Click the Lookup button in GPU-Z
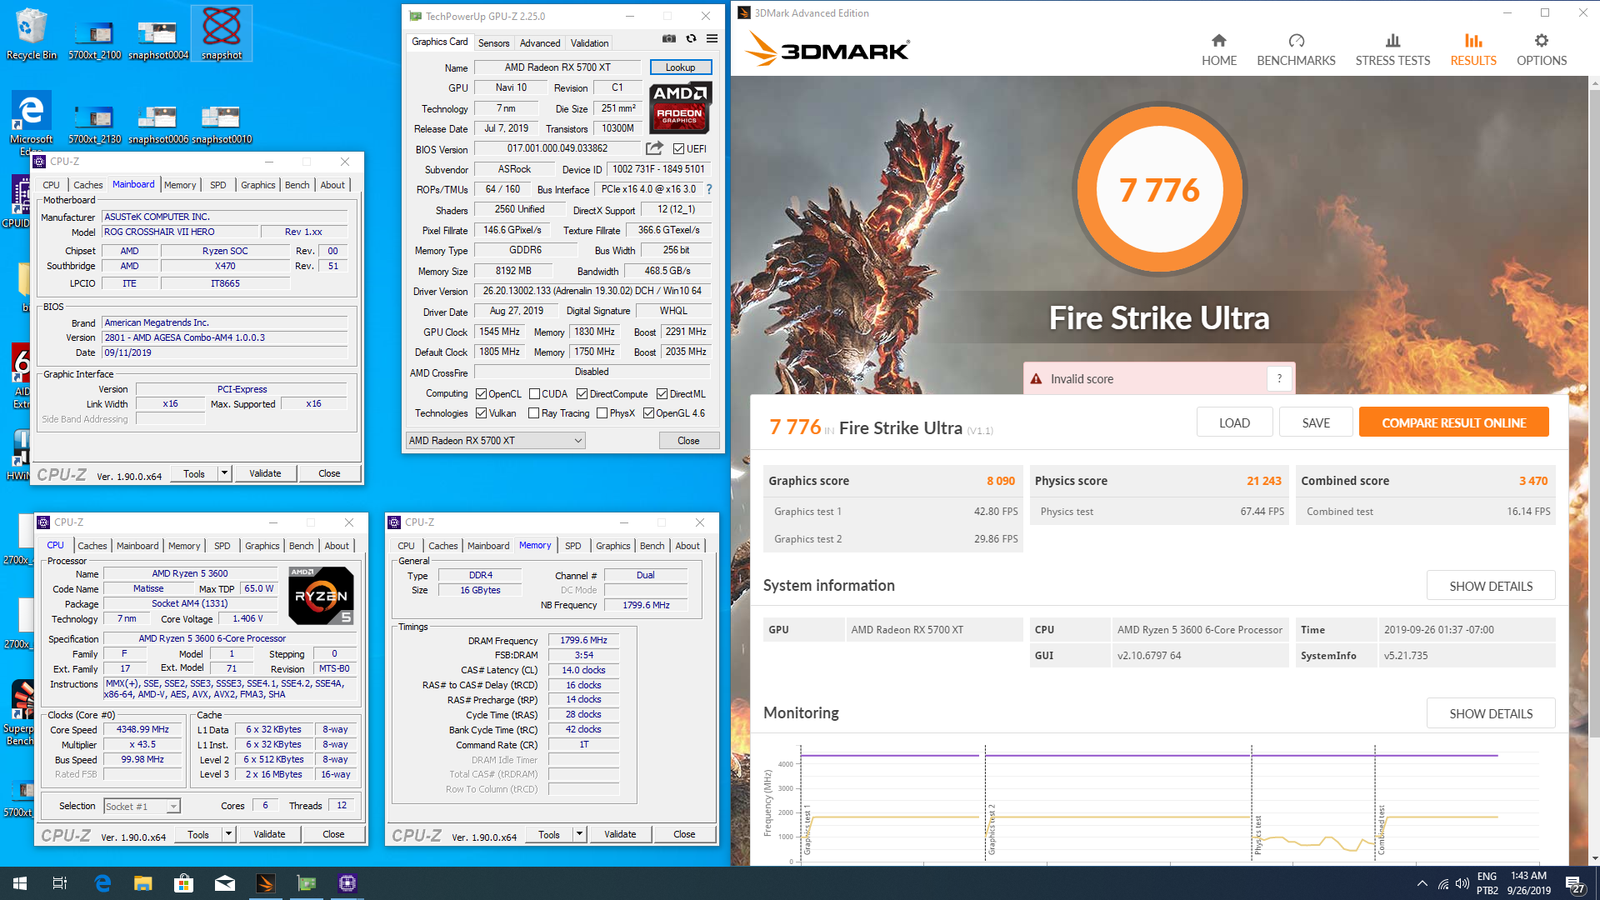This screenshot has width=1600, height=900. click(680, 67)
